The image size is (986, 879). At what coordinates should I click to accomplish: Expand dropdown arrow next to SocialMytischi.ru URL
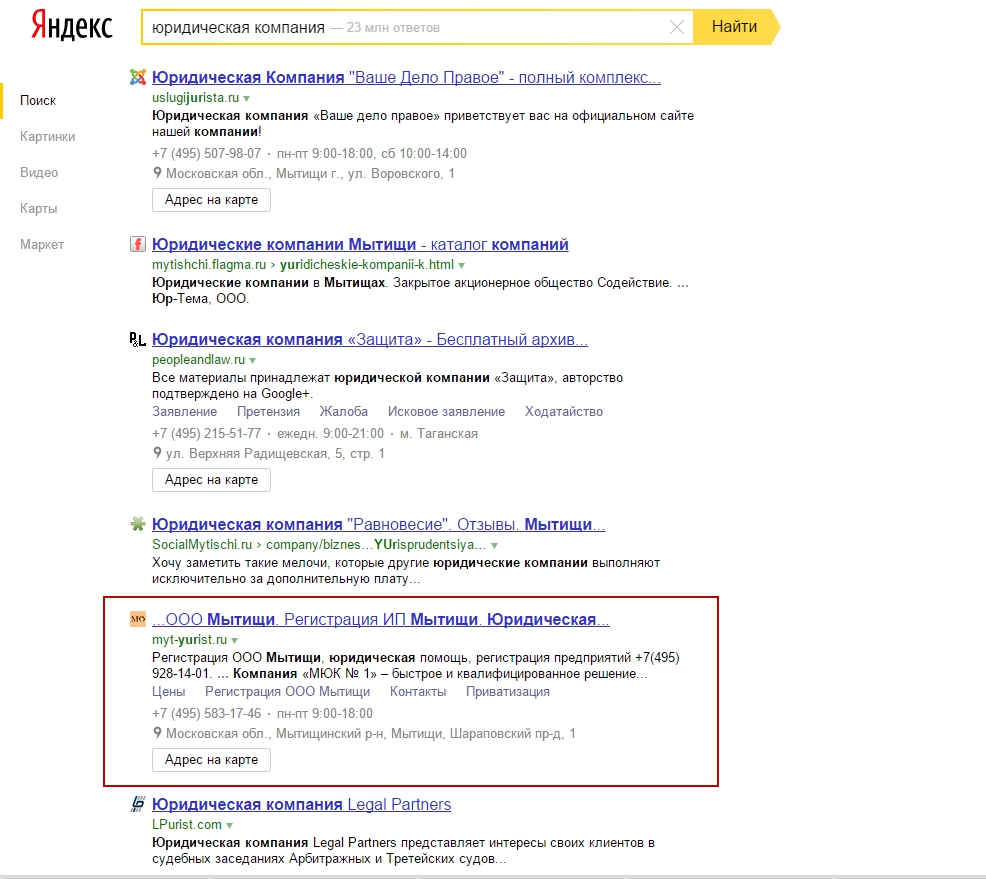point(494,545)
